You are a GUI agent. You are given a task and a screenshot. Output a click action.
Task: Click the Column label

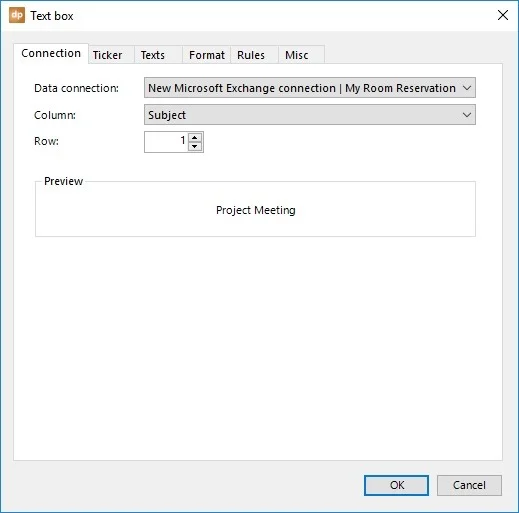tap(55, 115)
